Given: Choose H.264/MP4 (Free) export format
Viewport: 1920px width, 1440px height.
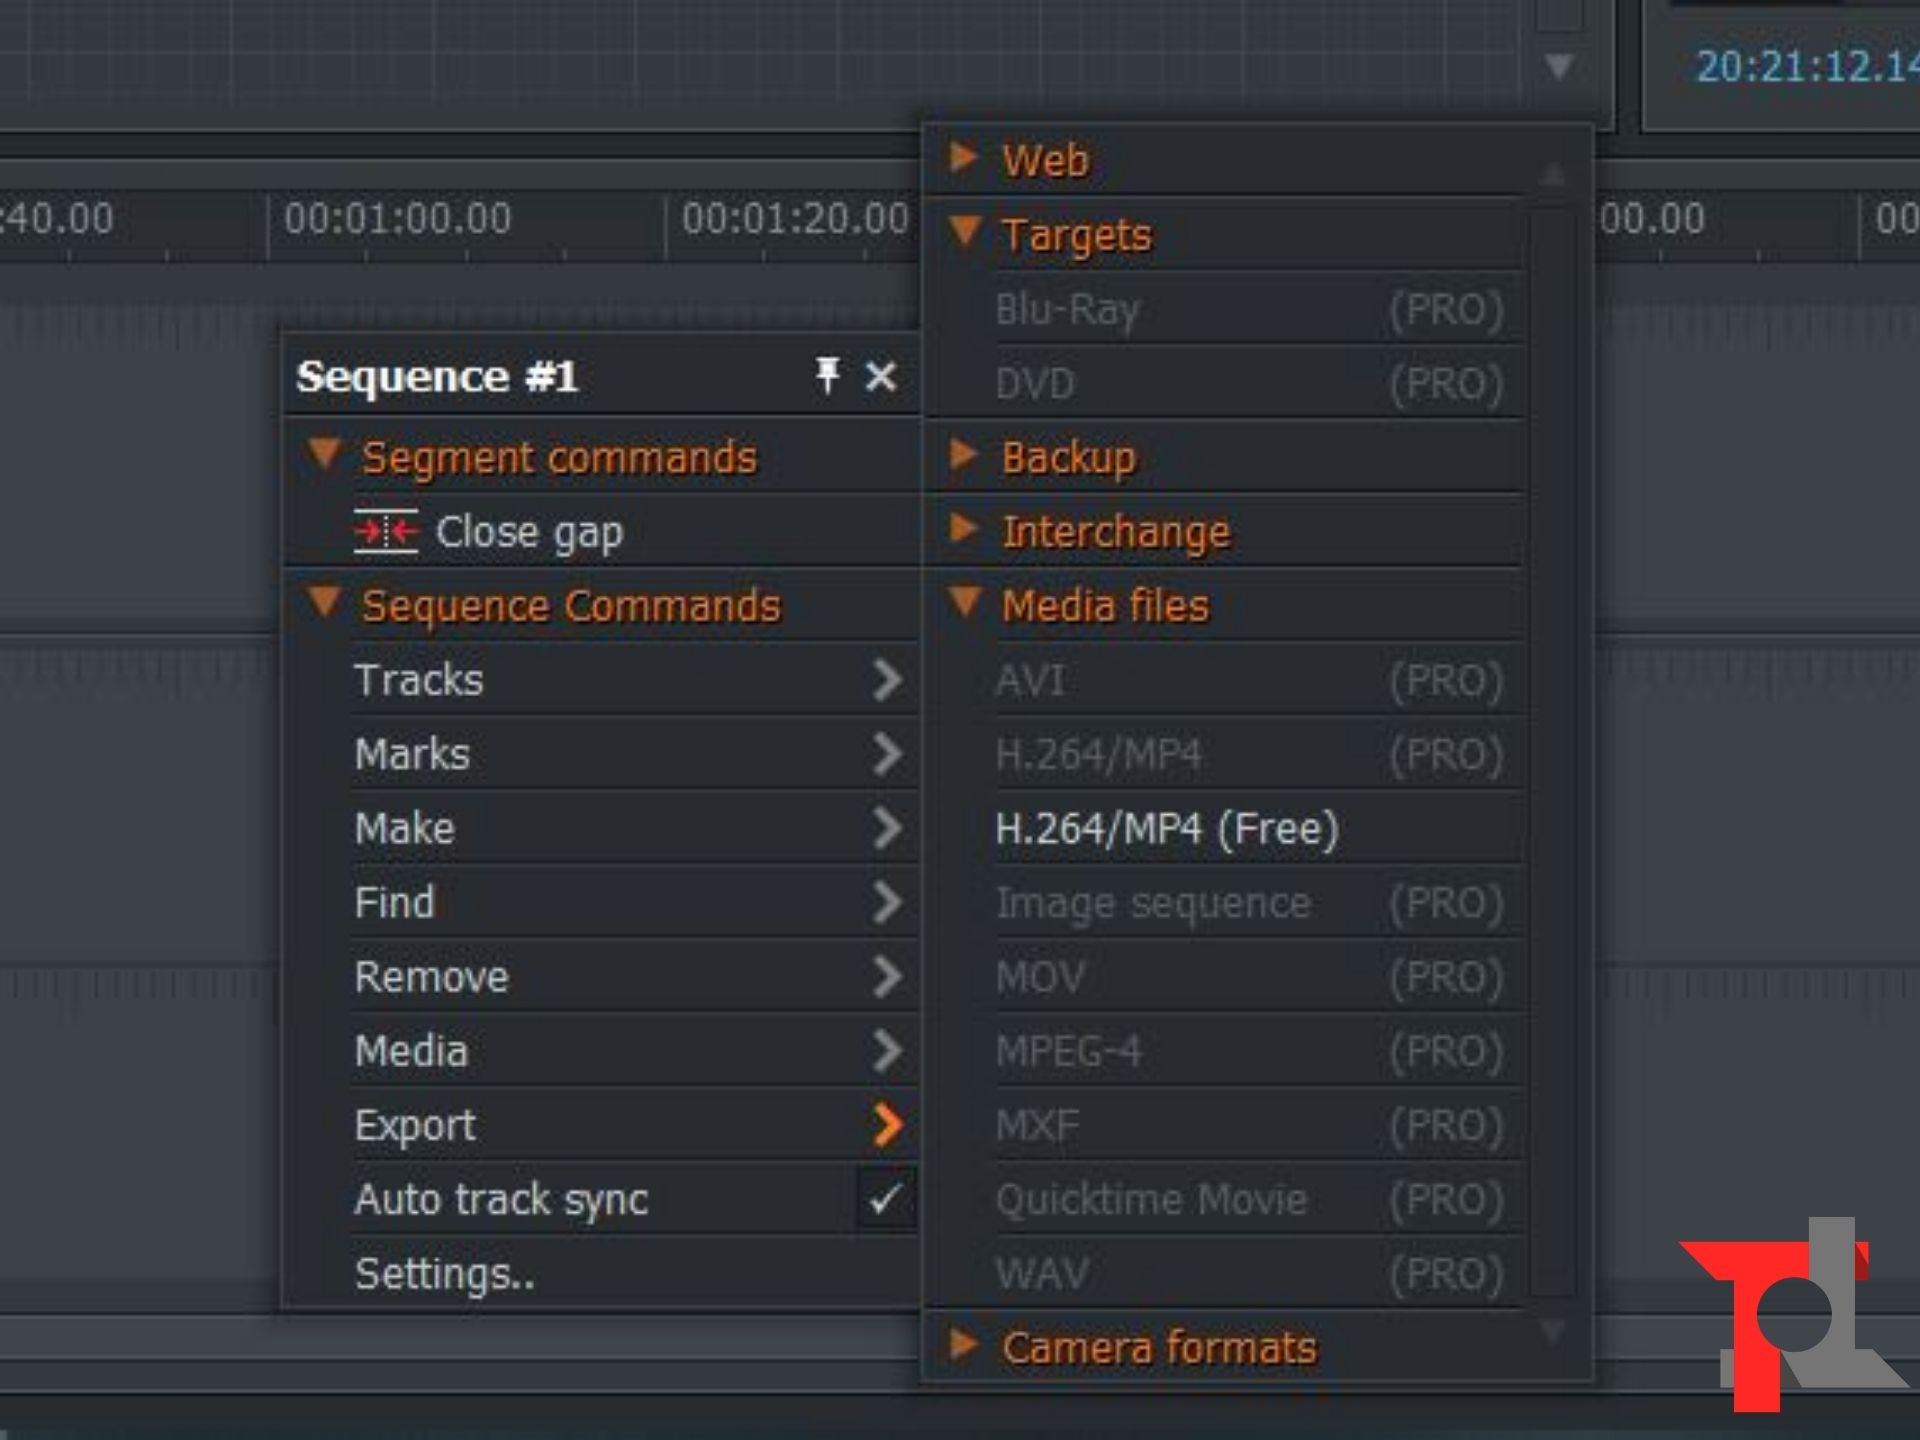Looking at the screenshot, I should click(1166, 829).
